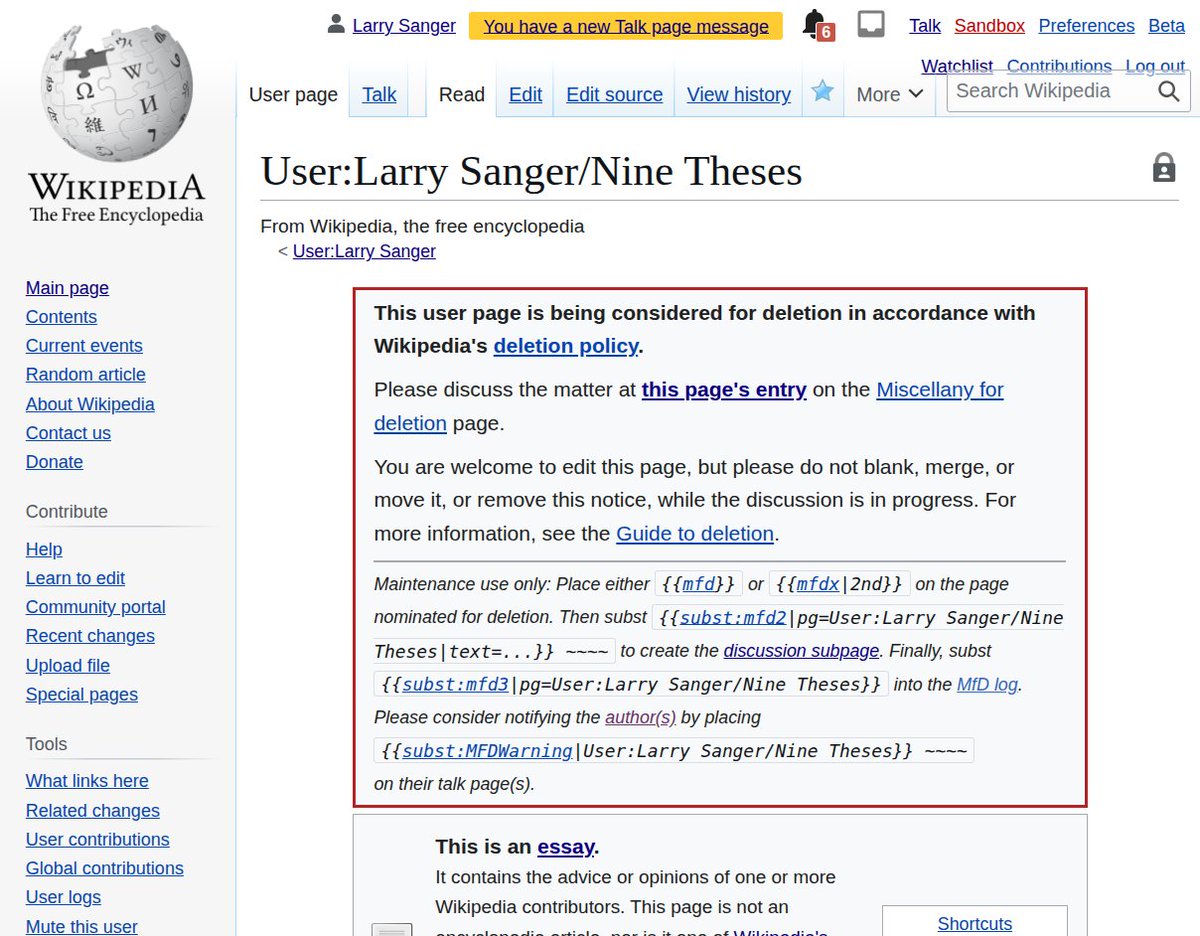1200x936 pixels.
Task: Open Current events sidebar link
Action: point(84,346)
